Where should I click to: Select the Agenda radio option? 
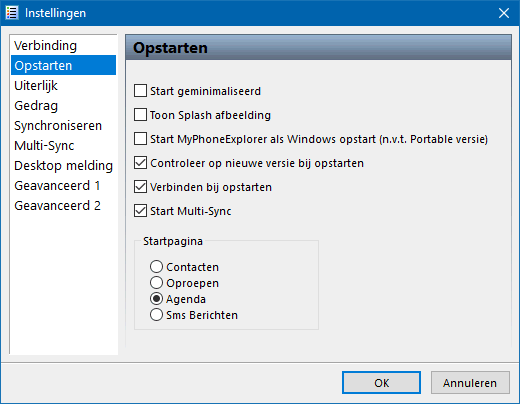pyautogui.click(x=156, y=299)
